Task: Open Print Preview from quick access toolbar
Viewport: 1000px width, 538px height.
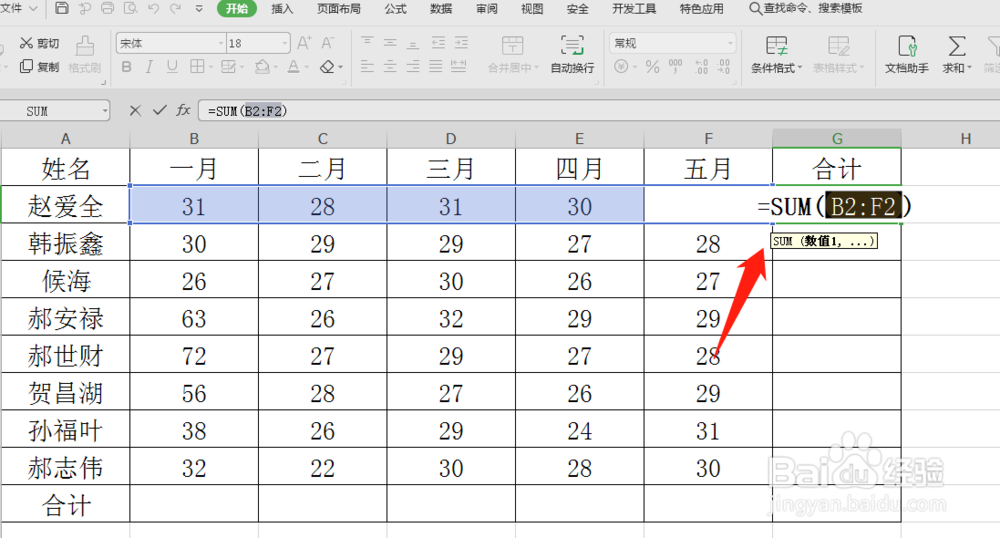Action: pos(131,8)
